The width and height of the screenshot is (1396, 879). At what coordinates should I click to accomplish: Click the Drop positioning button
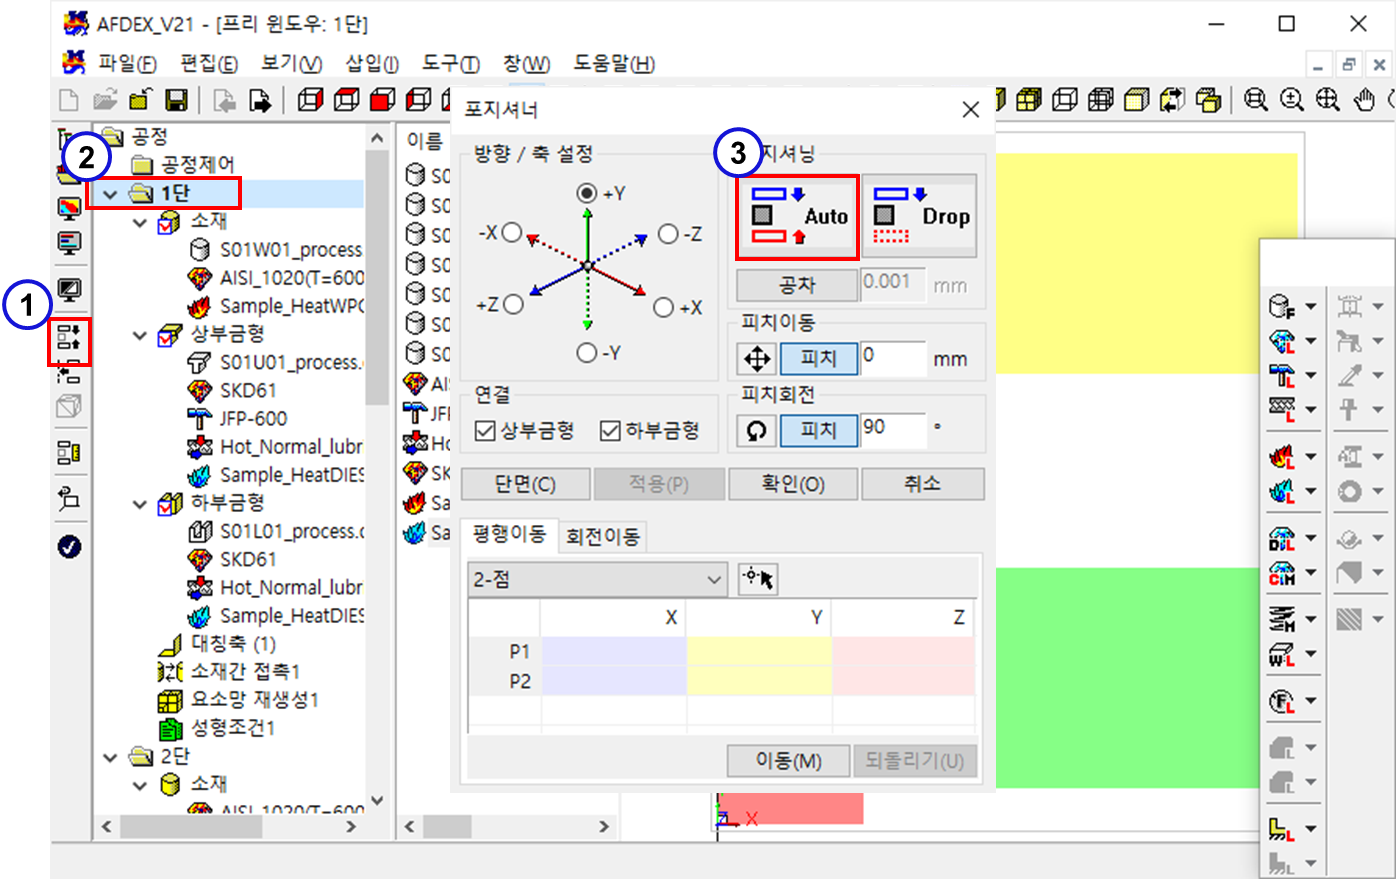(x=918, y=217)
